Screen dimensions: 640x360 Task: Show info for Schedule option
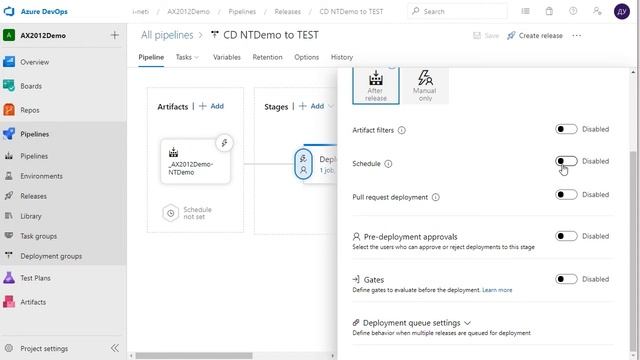tap(388, 164)
